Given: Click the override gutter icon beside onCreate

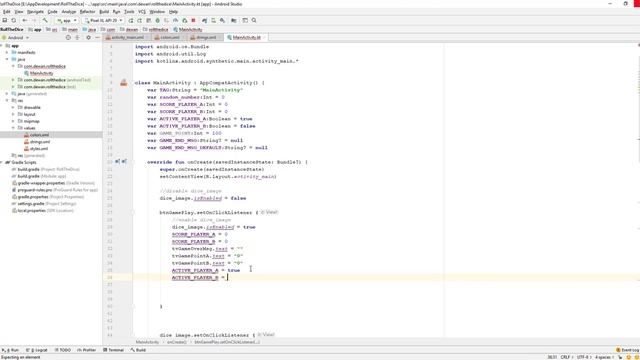Looking at the screenshot, I should (x=118, y=162).
